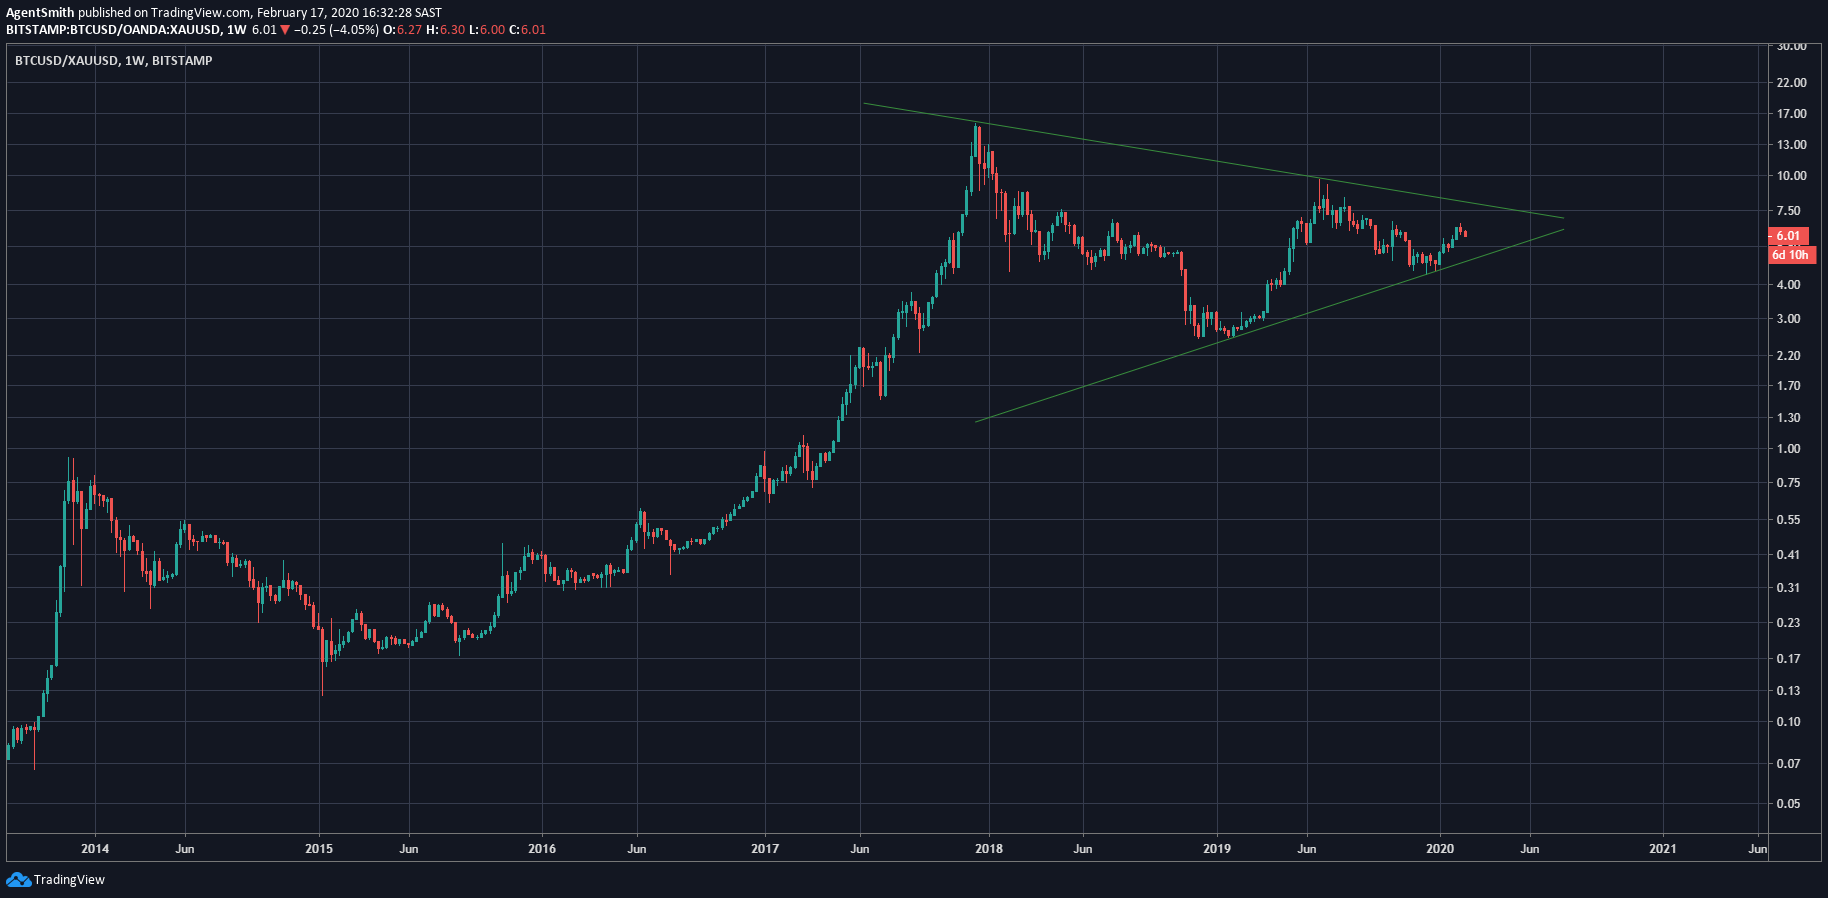This screenshot has height=898, width=1828.
Task: Click the 1.00 price scale label
Action: click(1789, 449)
